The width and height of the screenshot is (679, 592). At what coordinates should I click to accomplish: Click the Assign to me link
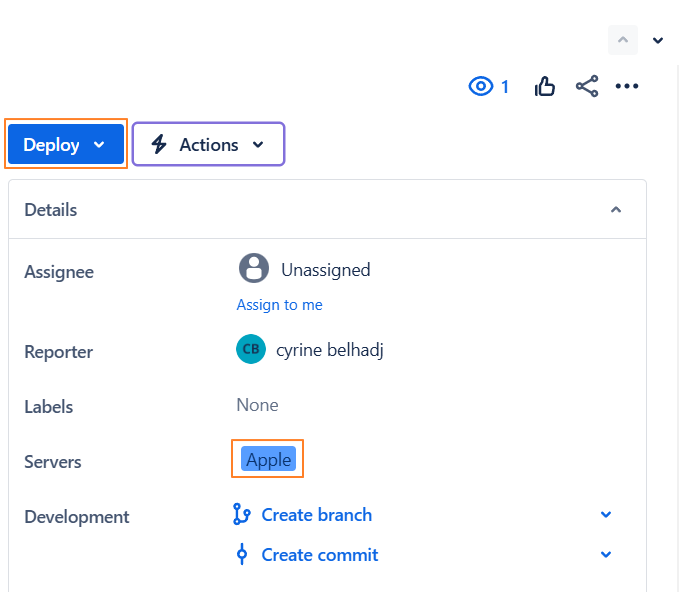[x=279, y=305]
